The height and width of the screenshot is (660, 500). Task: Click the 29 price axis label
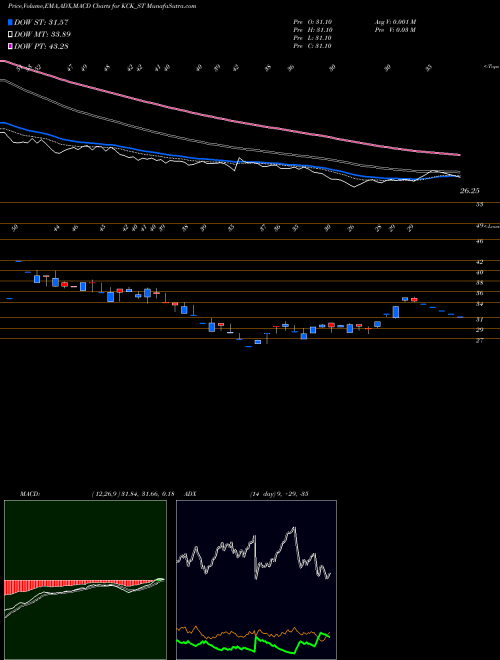[479, 330]
